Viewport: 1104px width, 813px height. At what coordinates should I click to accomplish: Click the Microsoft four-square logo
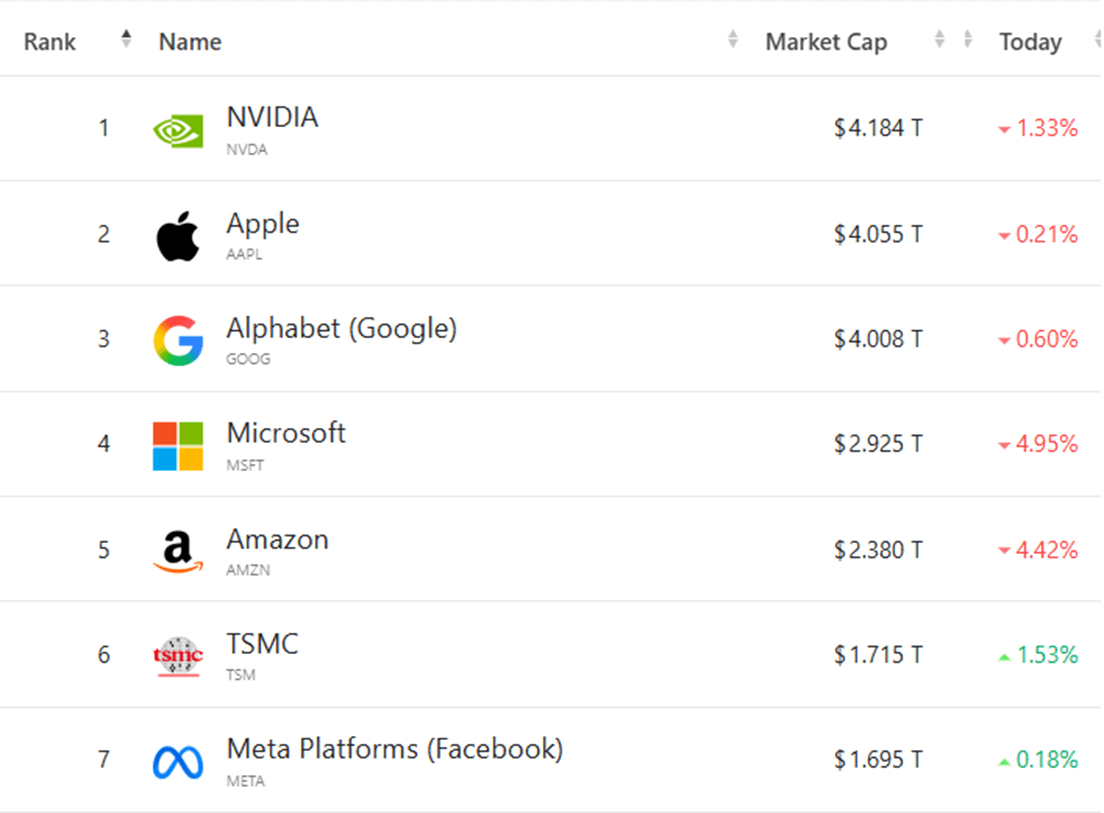pyautogui.click(x=178, y=446)
